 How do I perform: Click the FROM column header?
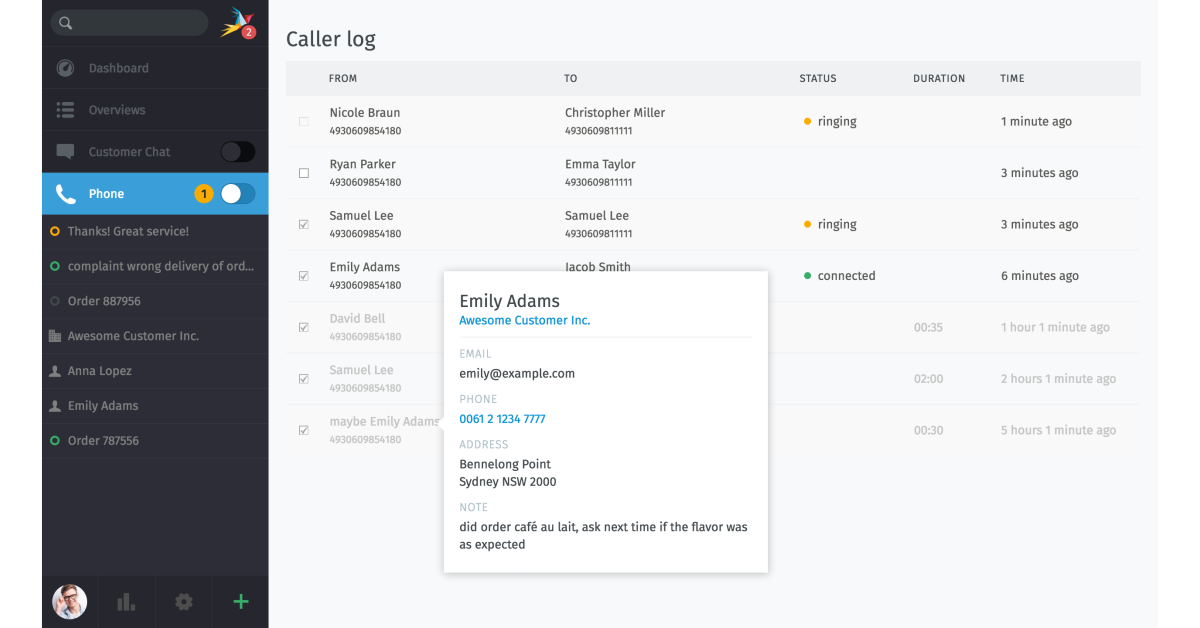(343, 78)
